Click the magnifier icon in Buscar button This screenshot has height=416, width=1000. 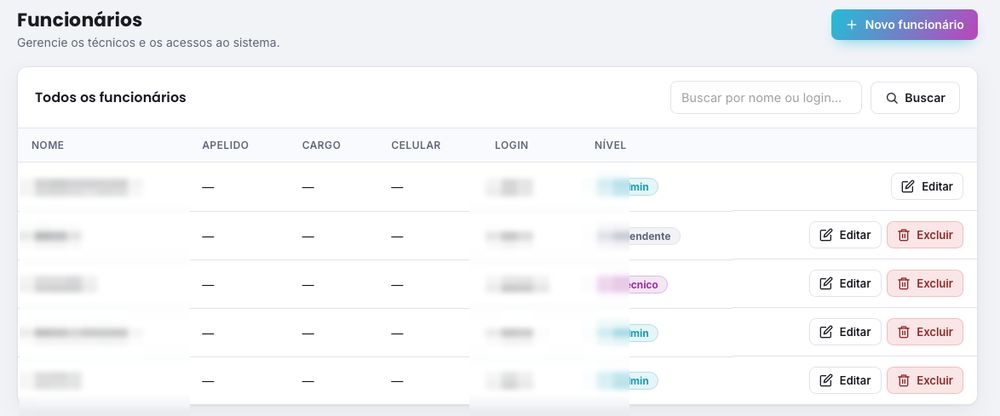(892, 98)
